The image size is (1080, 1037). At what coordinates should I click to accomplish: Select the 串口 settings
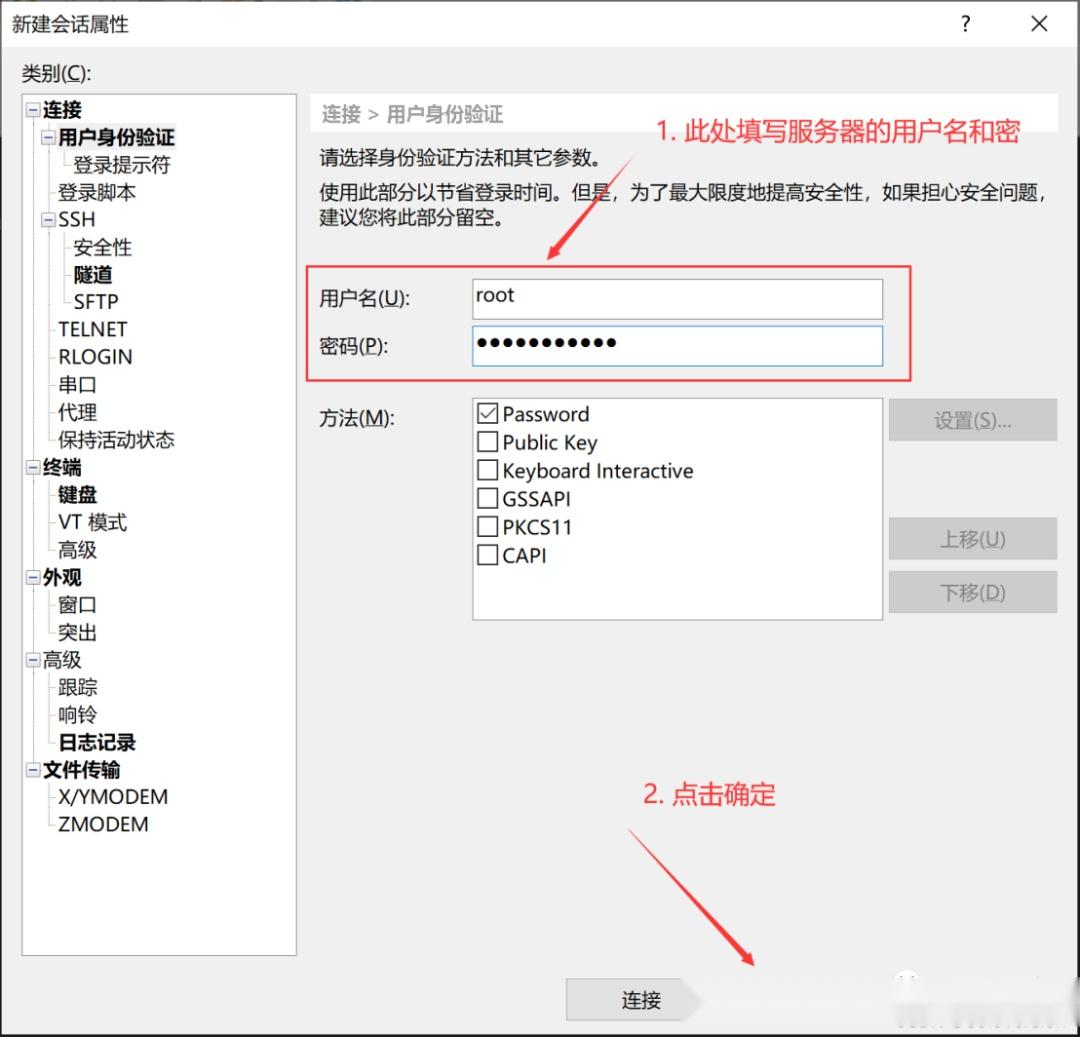coord(76,385)
